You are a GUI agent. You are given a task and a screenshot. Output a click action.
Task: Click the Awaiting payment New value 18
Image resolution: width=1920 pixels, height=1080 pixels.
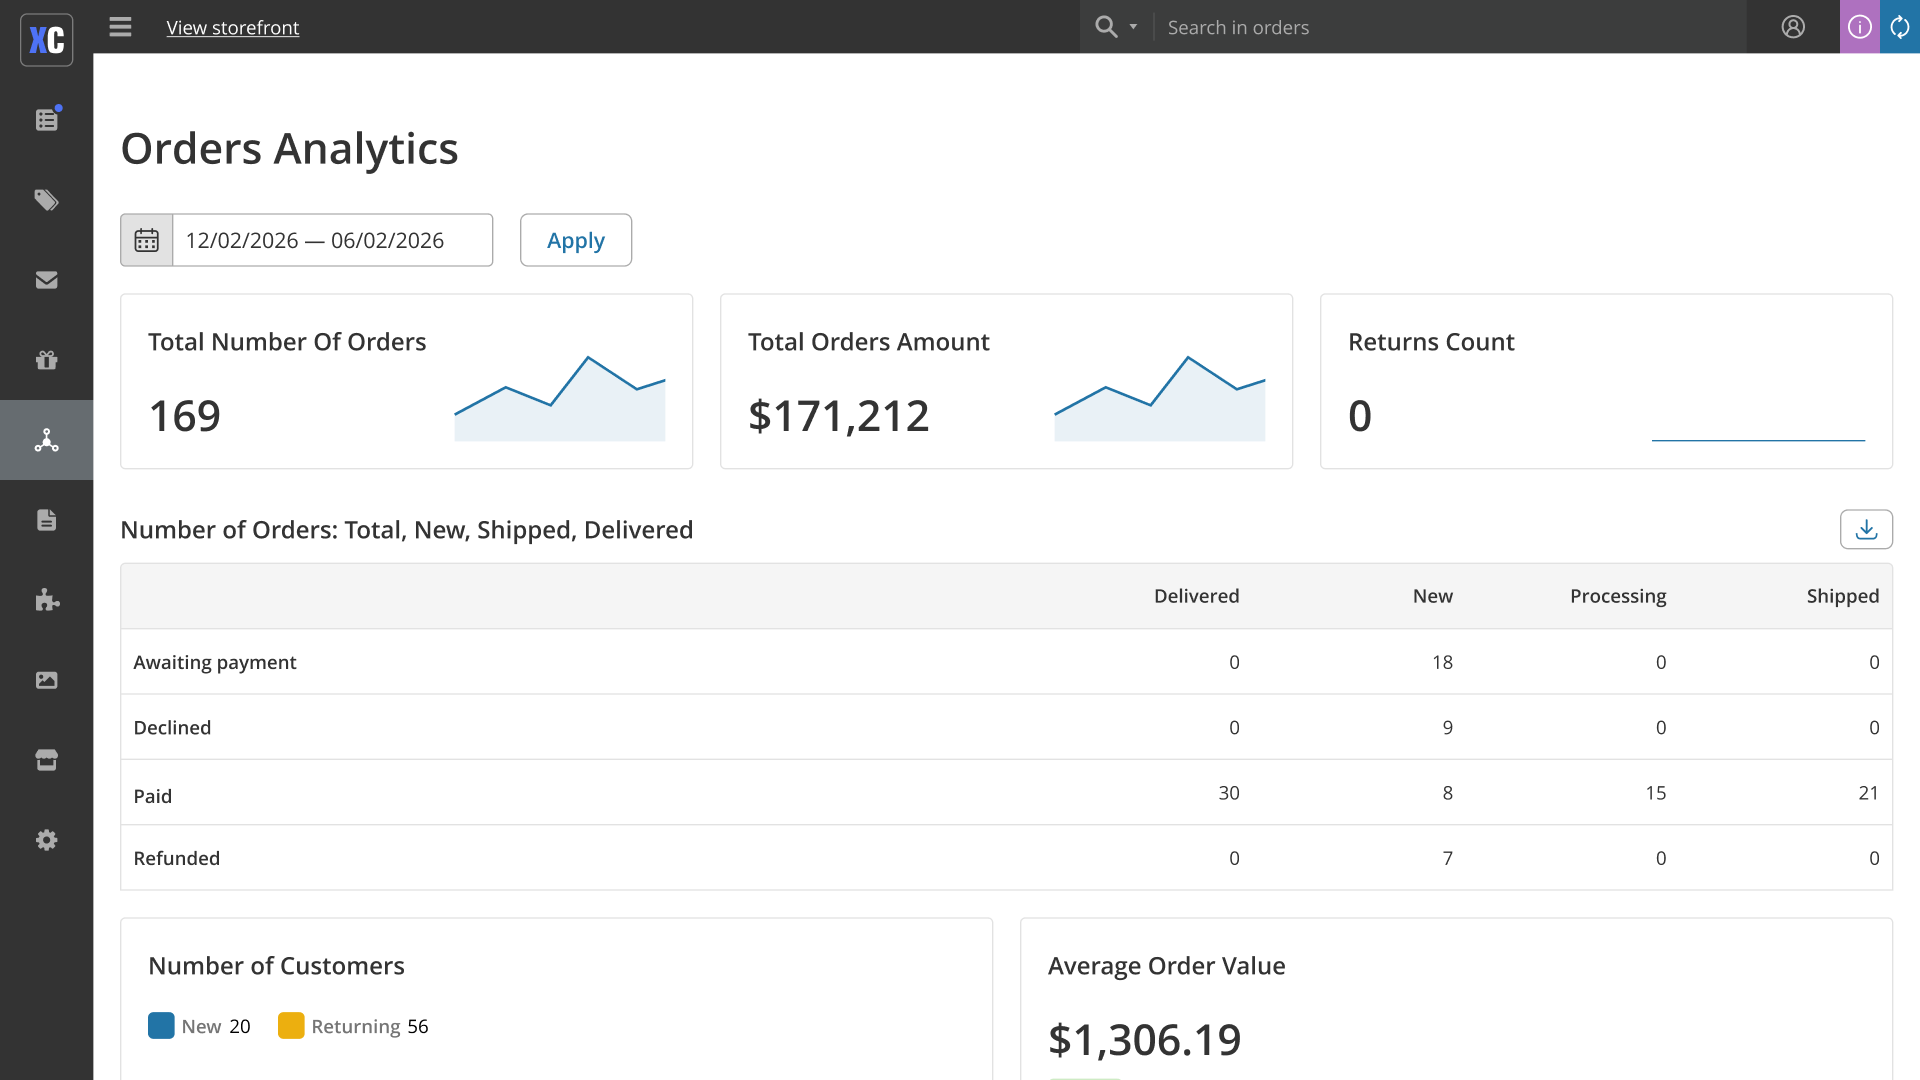coord(1442,662)
